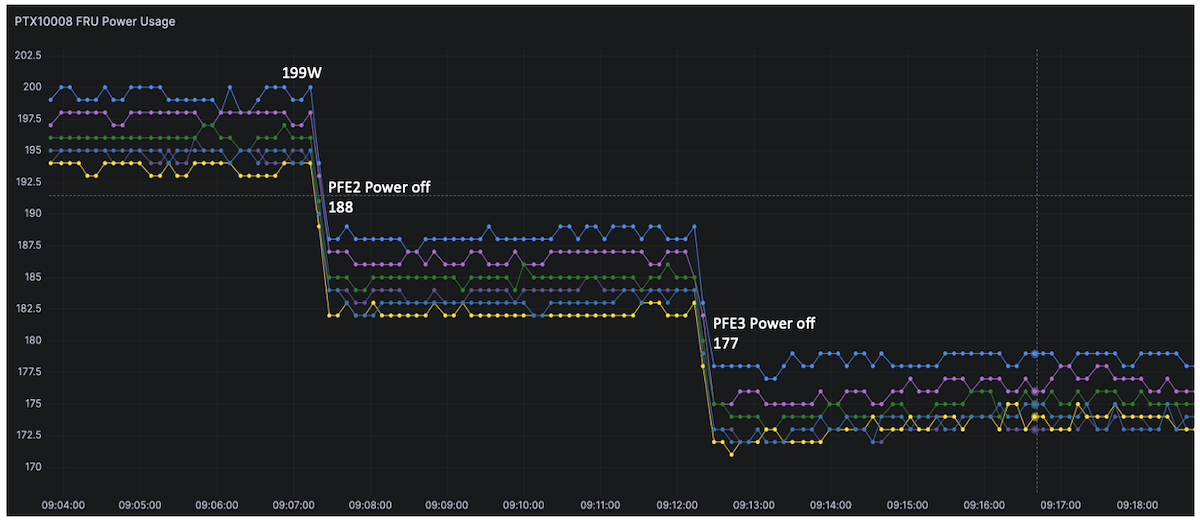Open the PTX10008 FRU Power Usage panel title
Screen dimensions: 1200x521
pos(95,21)
